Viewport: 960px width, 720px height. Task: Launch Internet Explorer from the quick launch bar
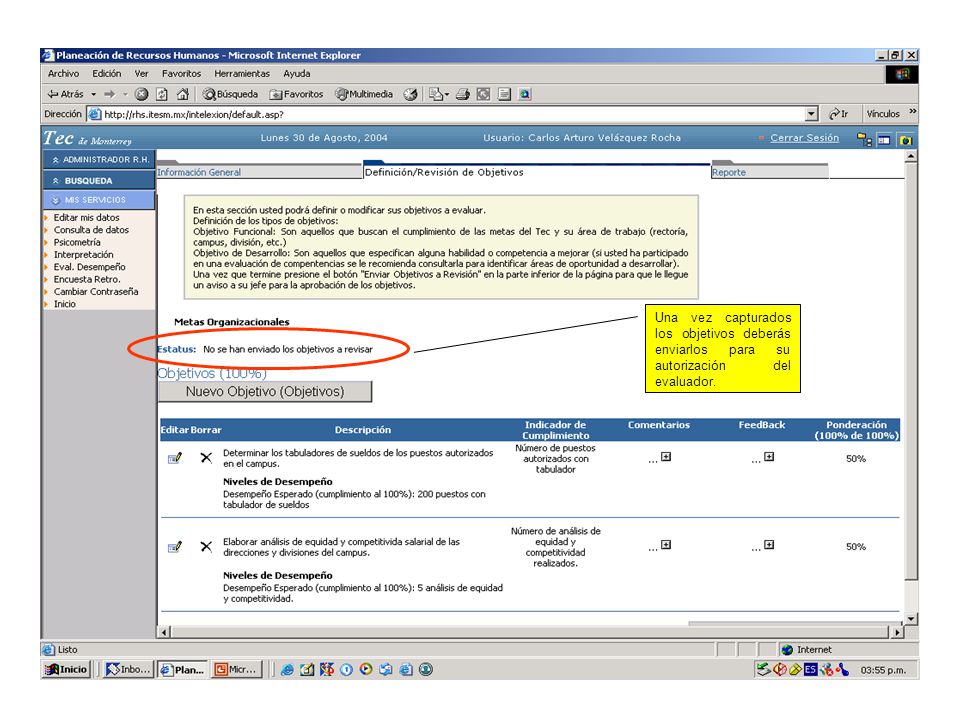[x=287, y=670]
